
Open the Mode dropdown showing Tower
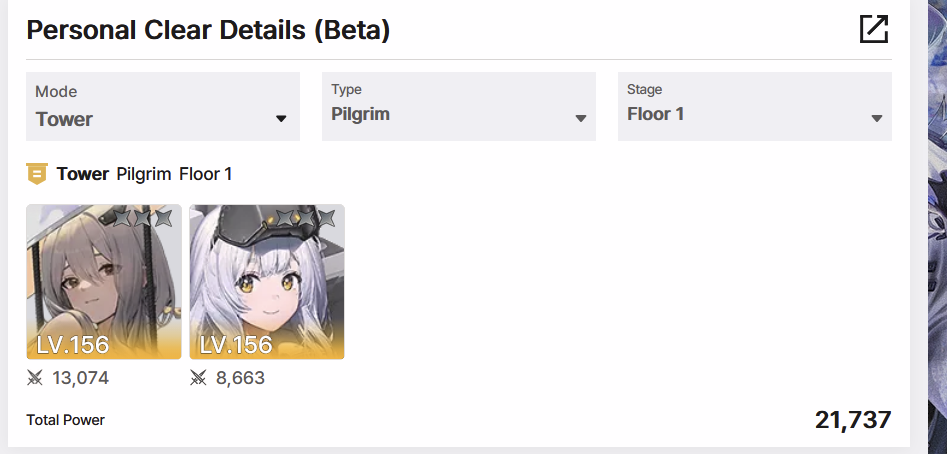point(163,107)
